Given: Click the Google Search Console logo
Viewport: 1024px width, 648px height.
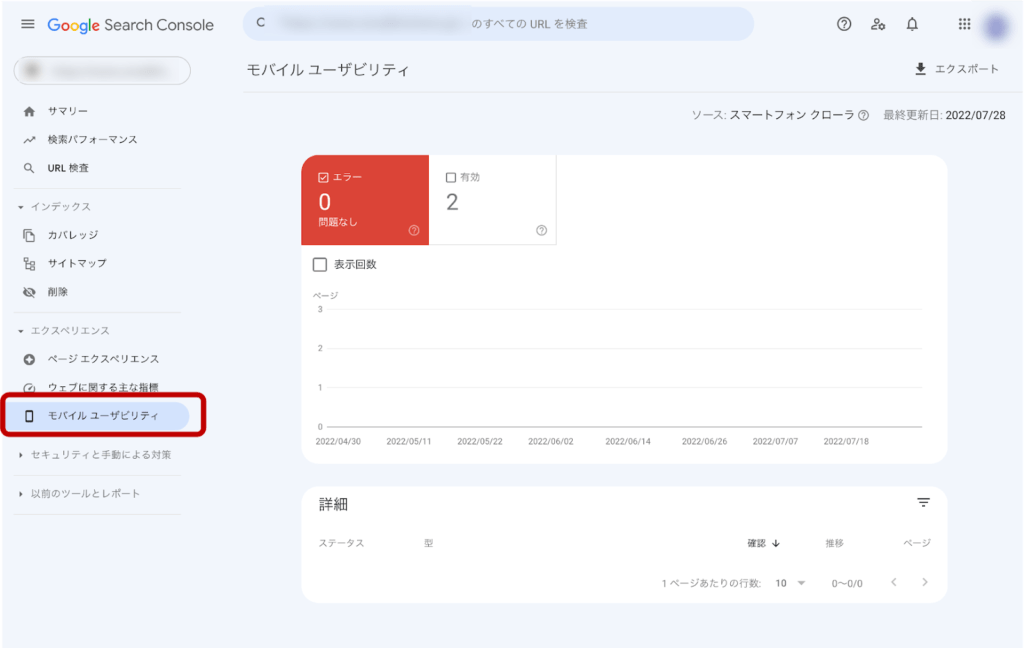Looking at the screenshot, I should tap(130, 25).
